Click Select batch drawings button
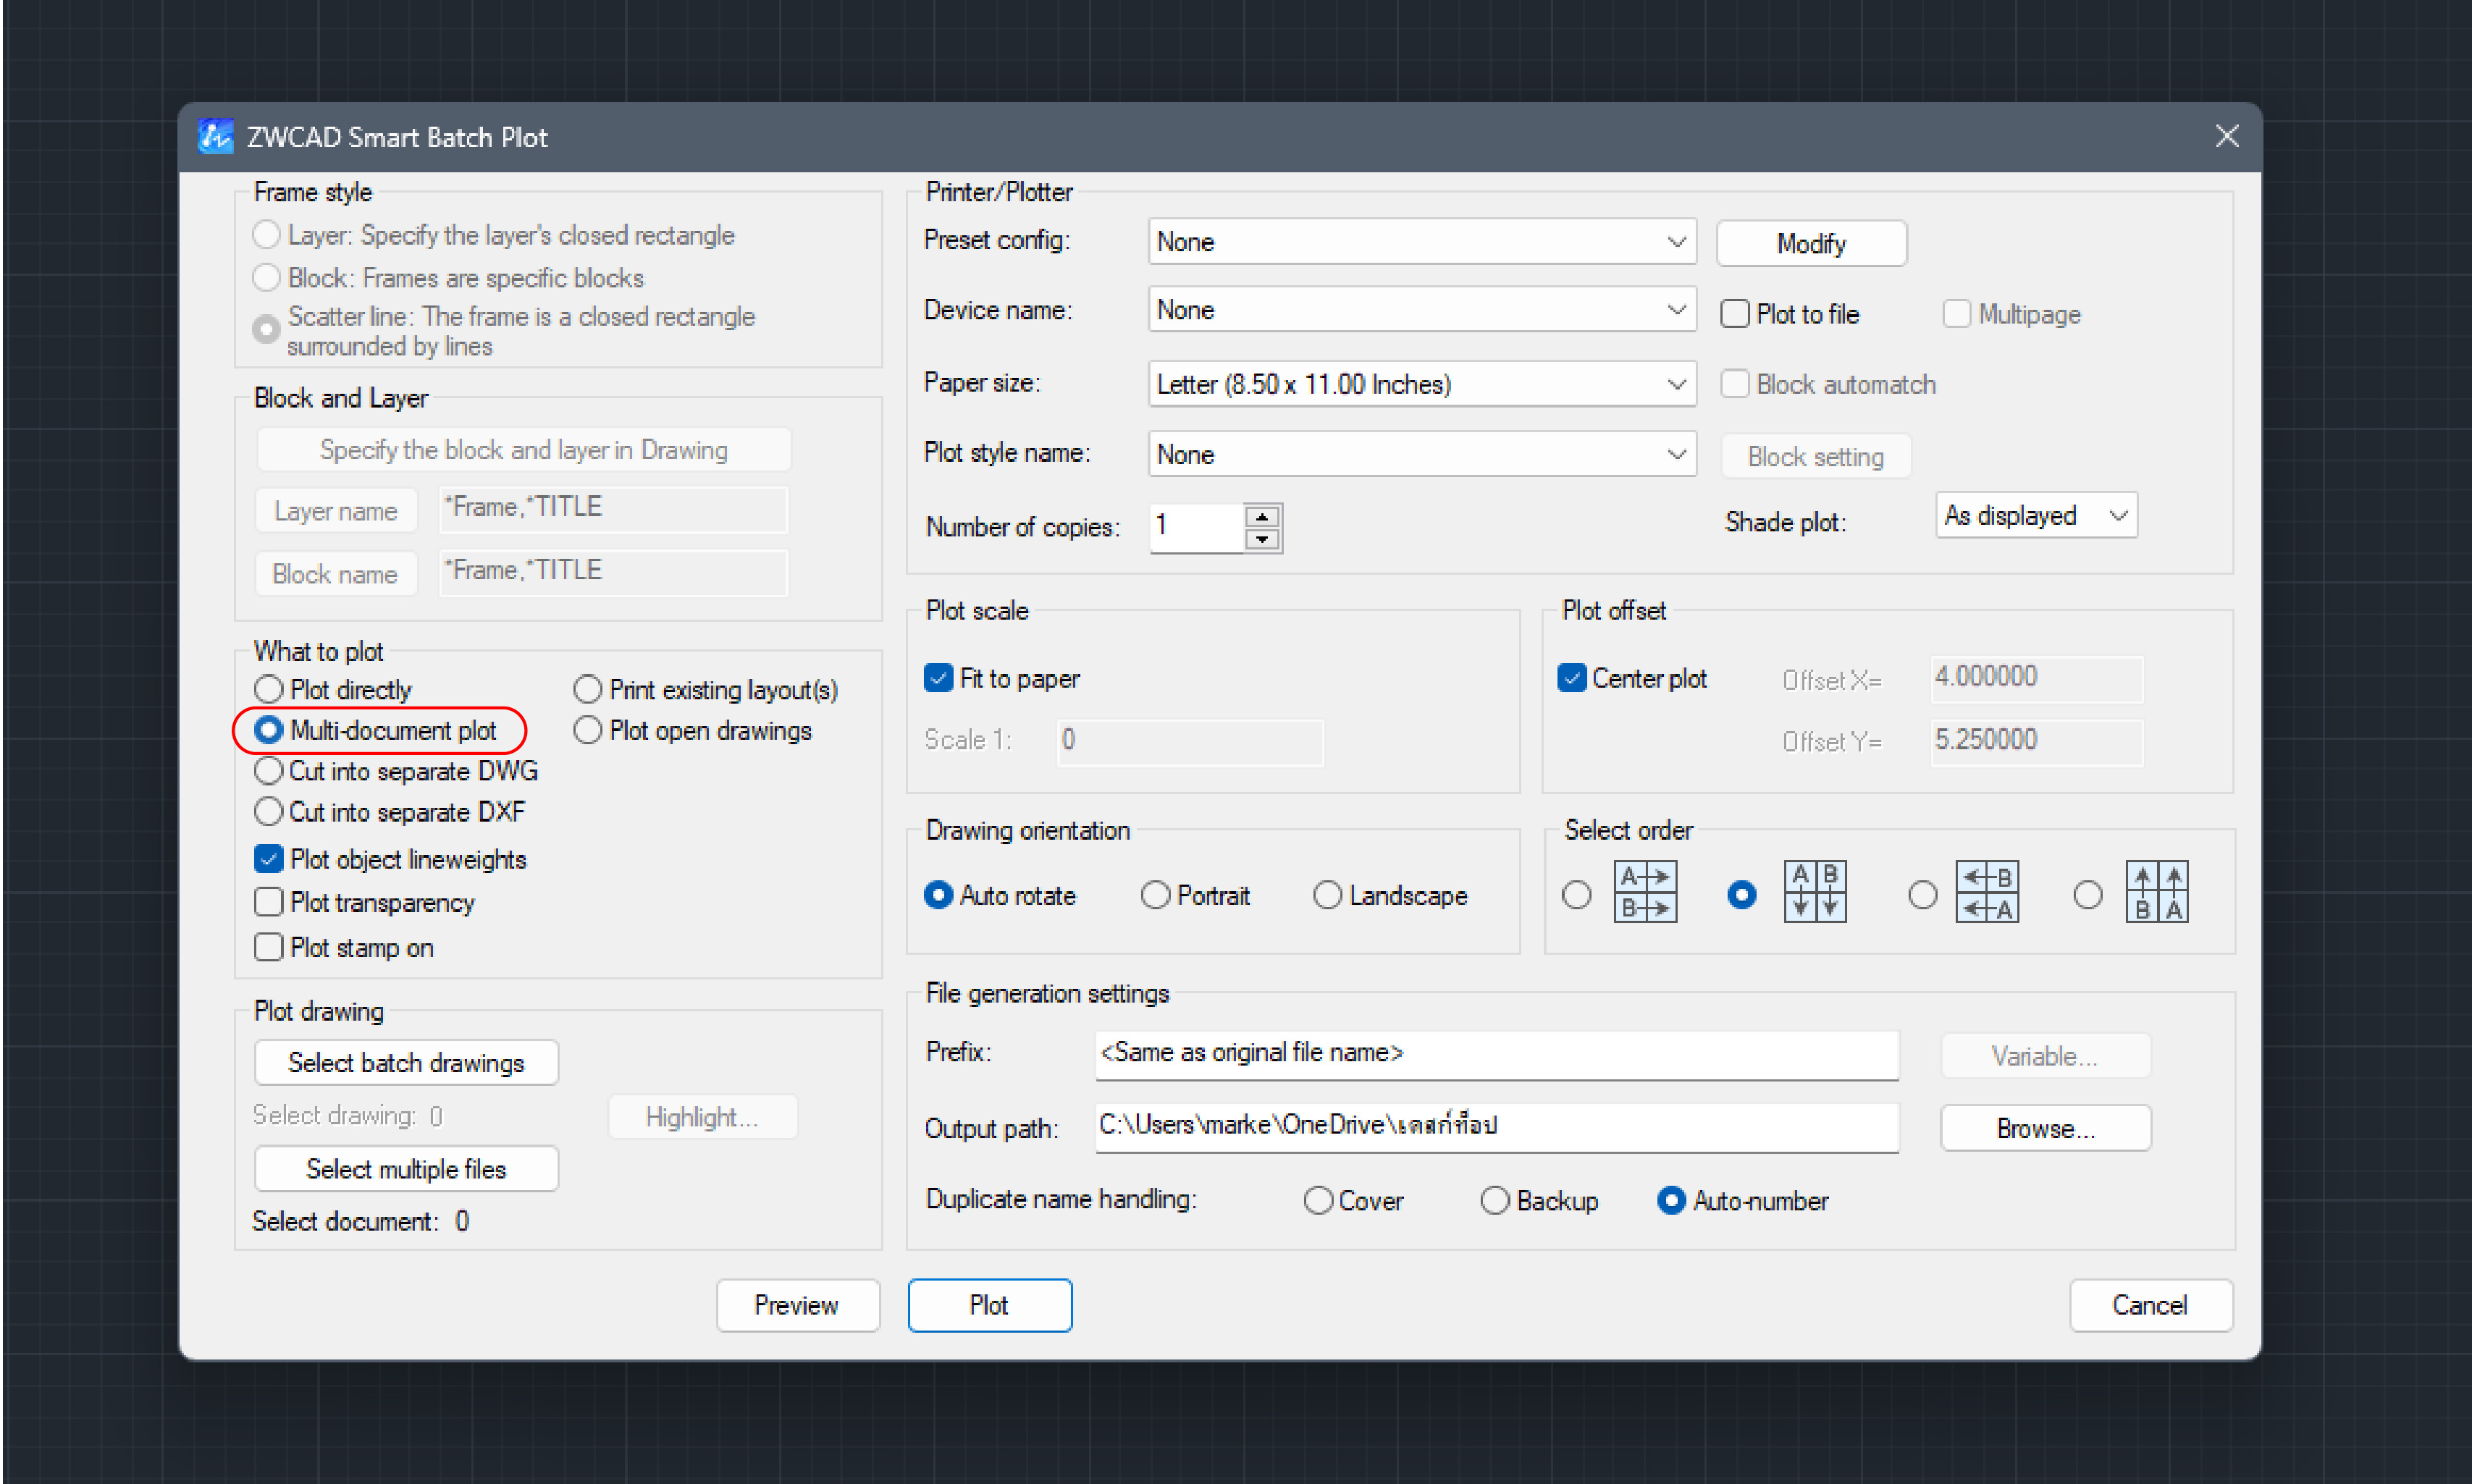This screenshot has height=1484, width=2472. (406, 1063)
